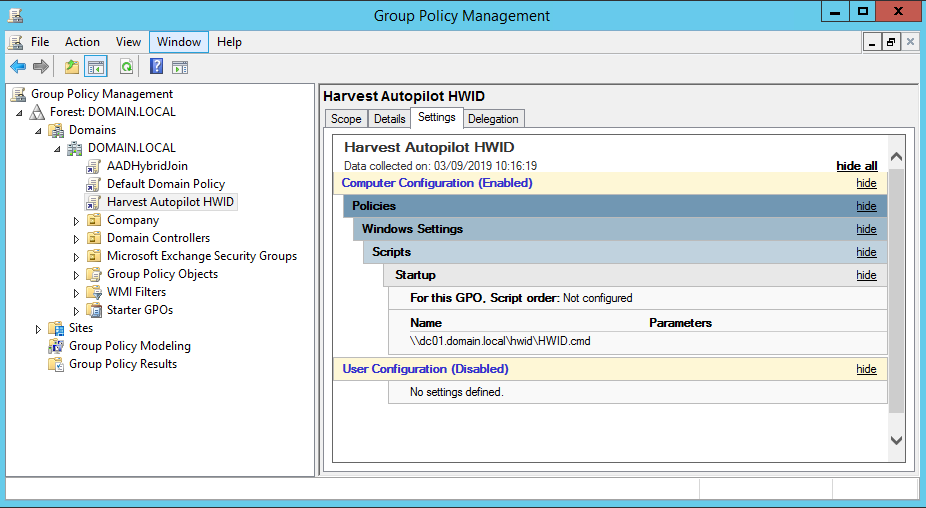Click the MMC icon beside File menu
Viewport: 926px width, 508px height.
click(x=16, y=42)
